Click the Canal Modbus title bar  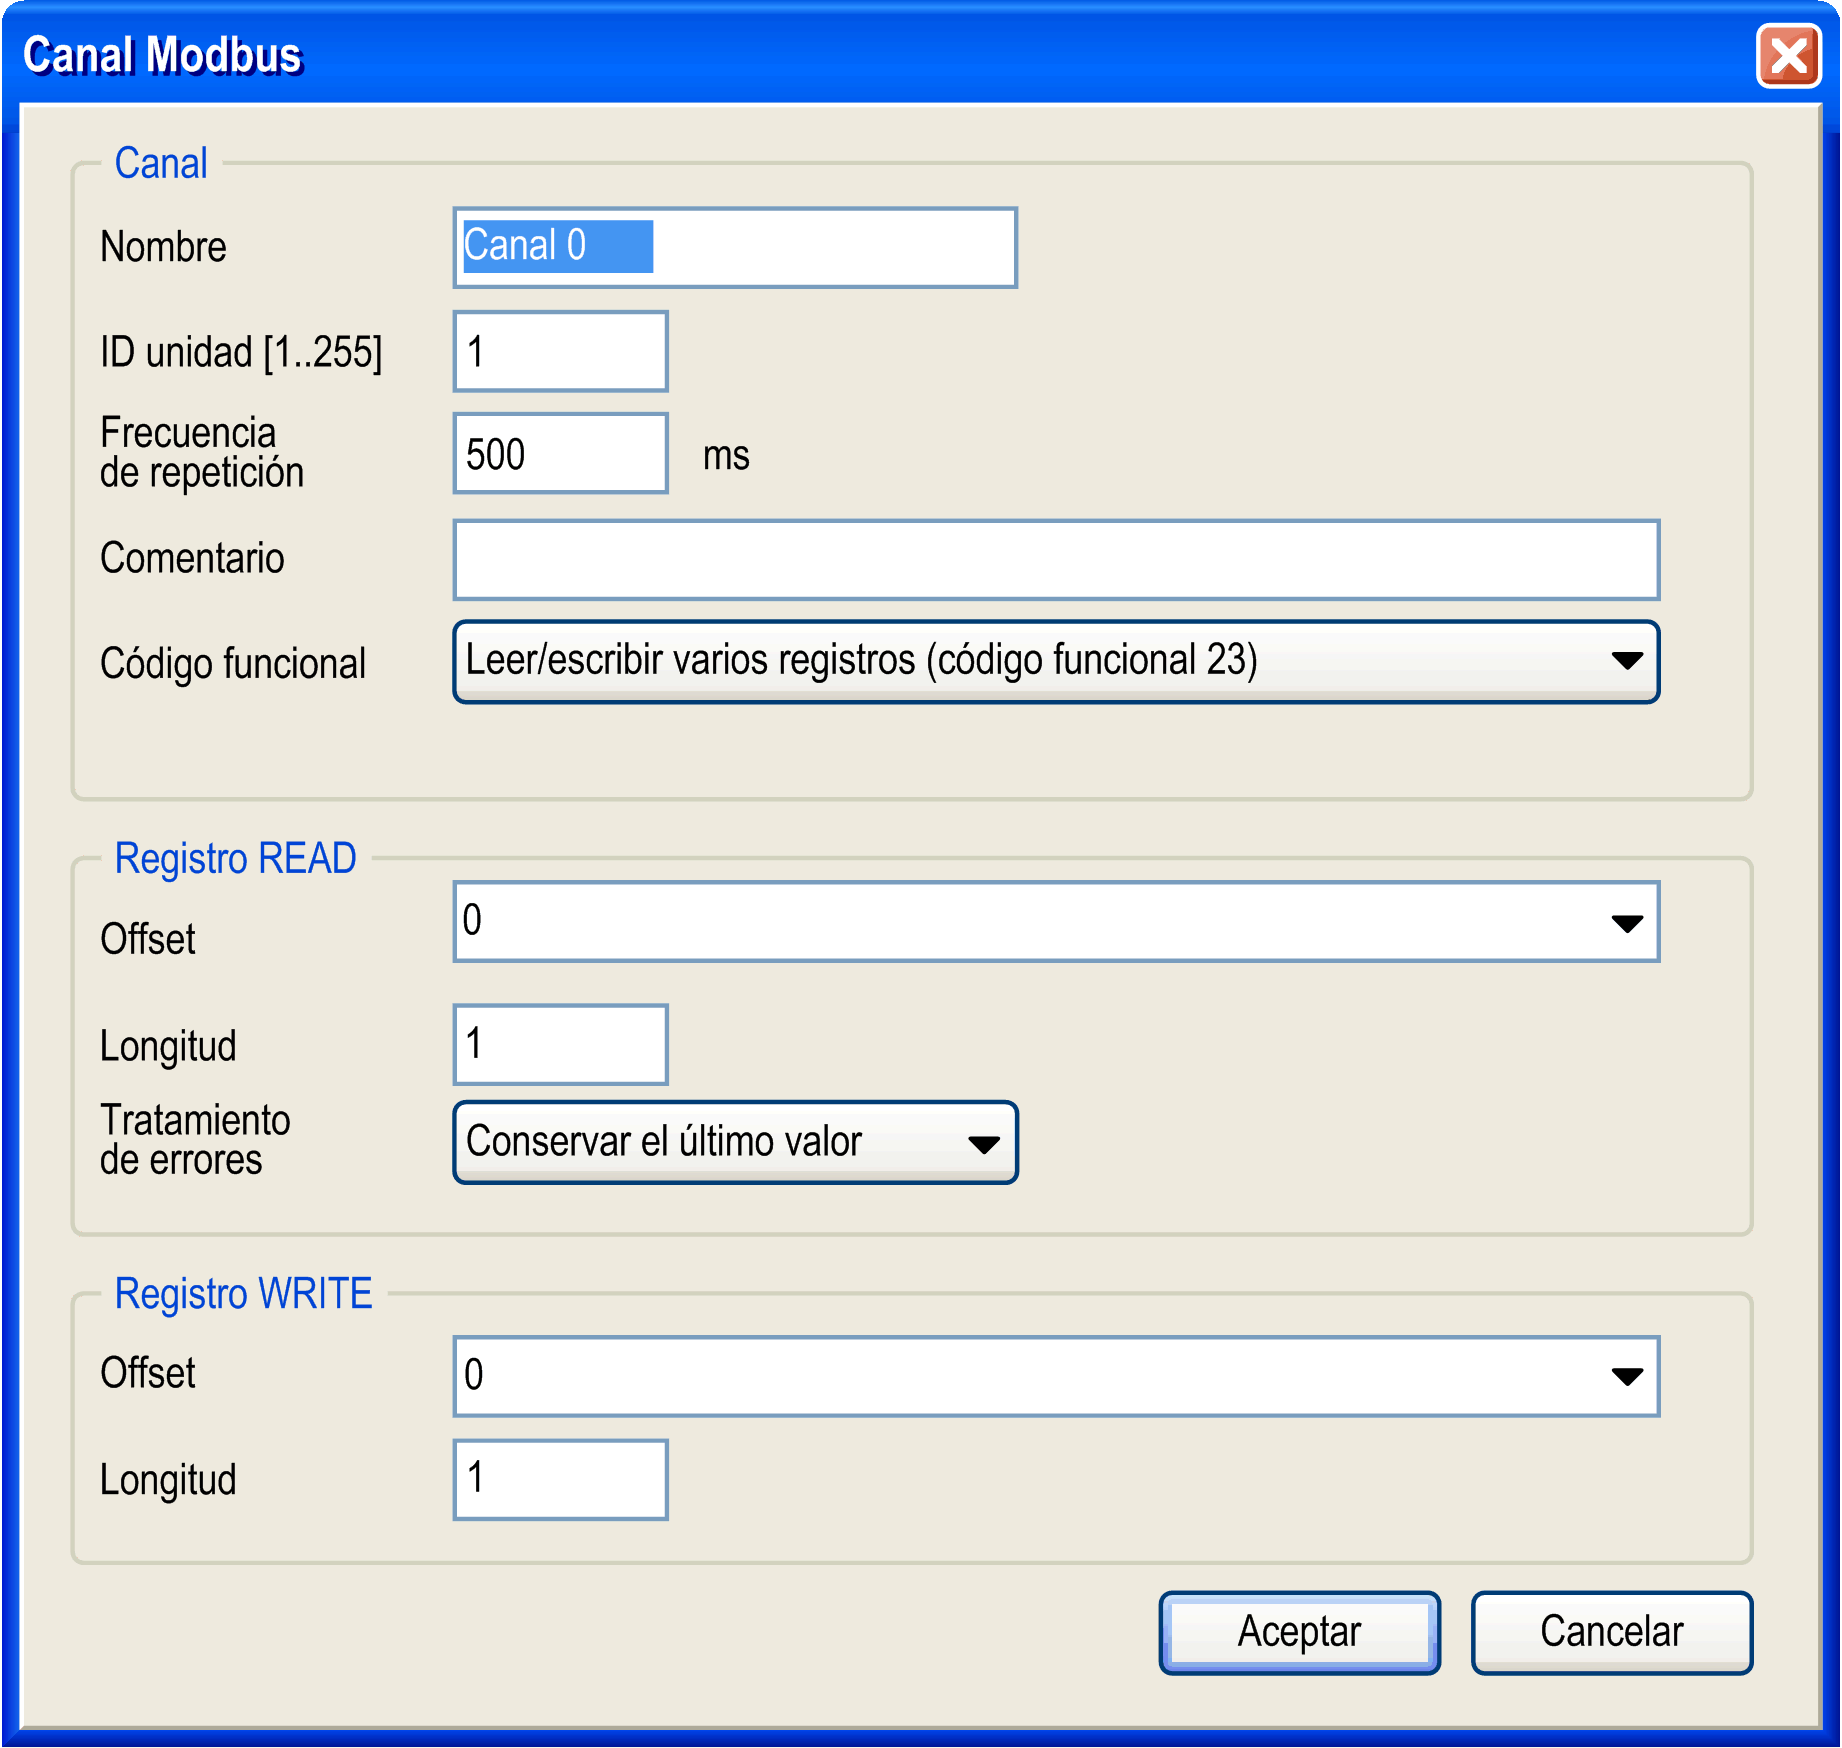(x=600, y=57)
